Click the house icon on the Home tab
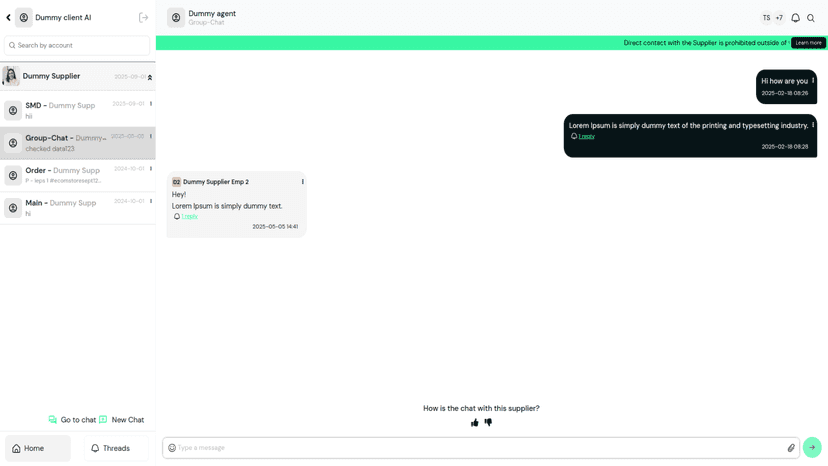Image resolution: width=828 pixels, height=466 pixels. pyautogui.click(x=16, y=448)
